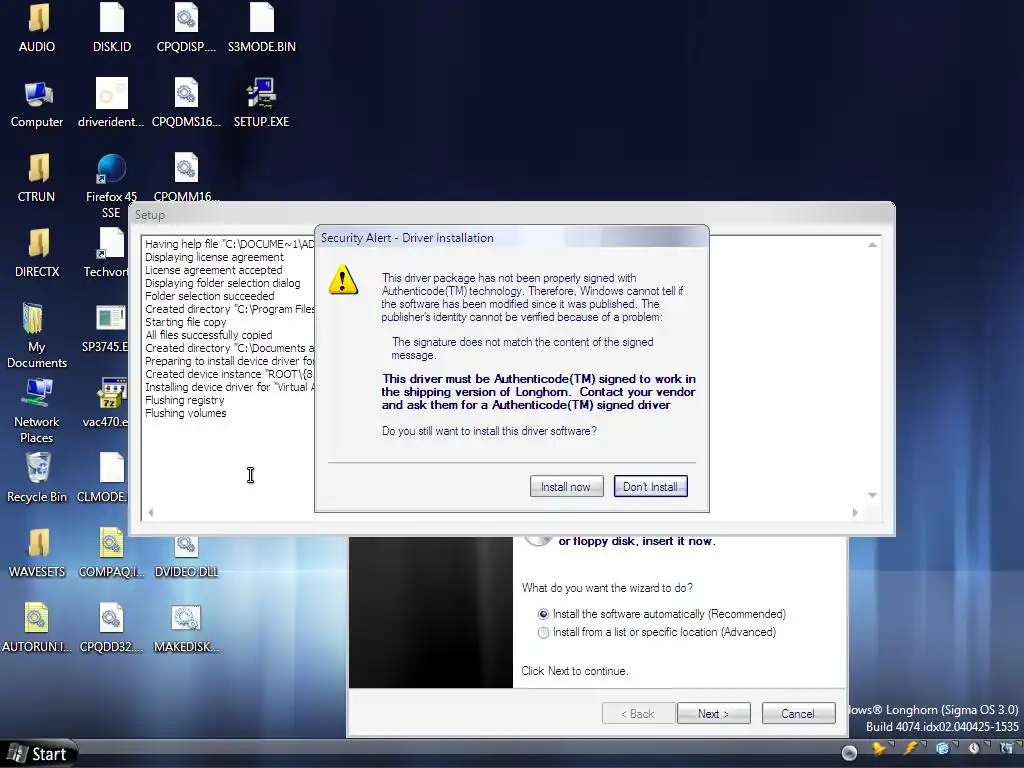Viewport: 1024px width, 768px height.
Task: Select the SP3745 executable icon
Action: pos(108,329)
